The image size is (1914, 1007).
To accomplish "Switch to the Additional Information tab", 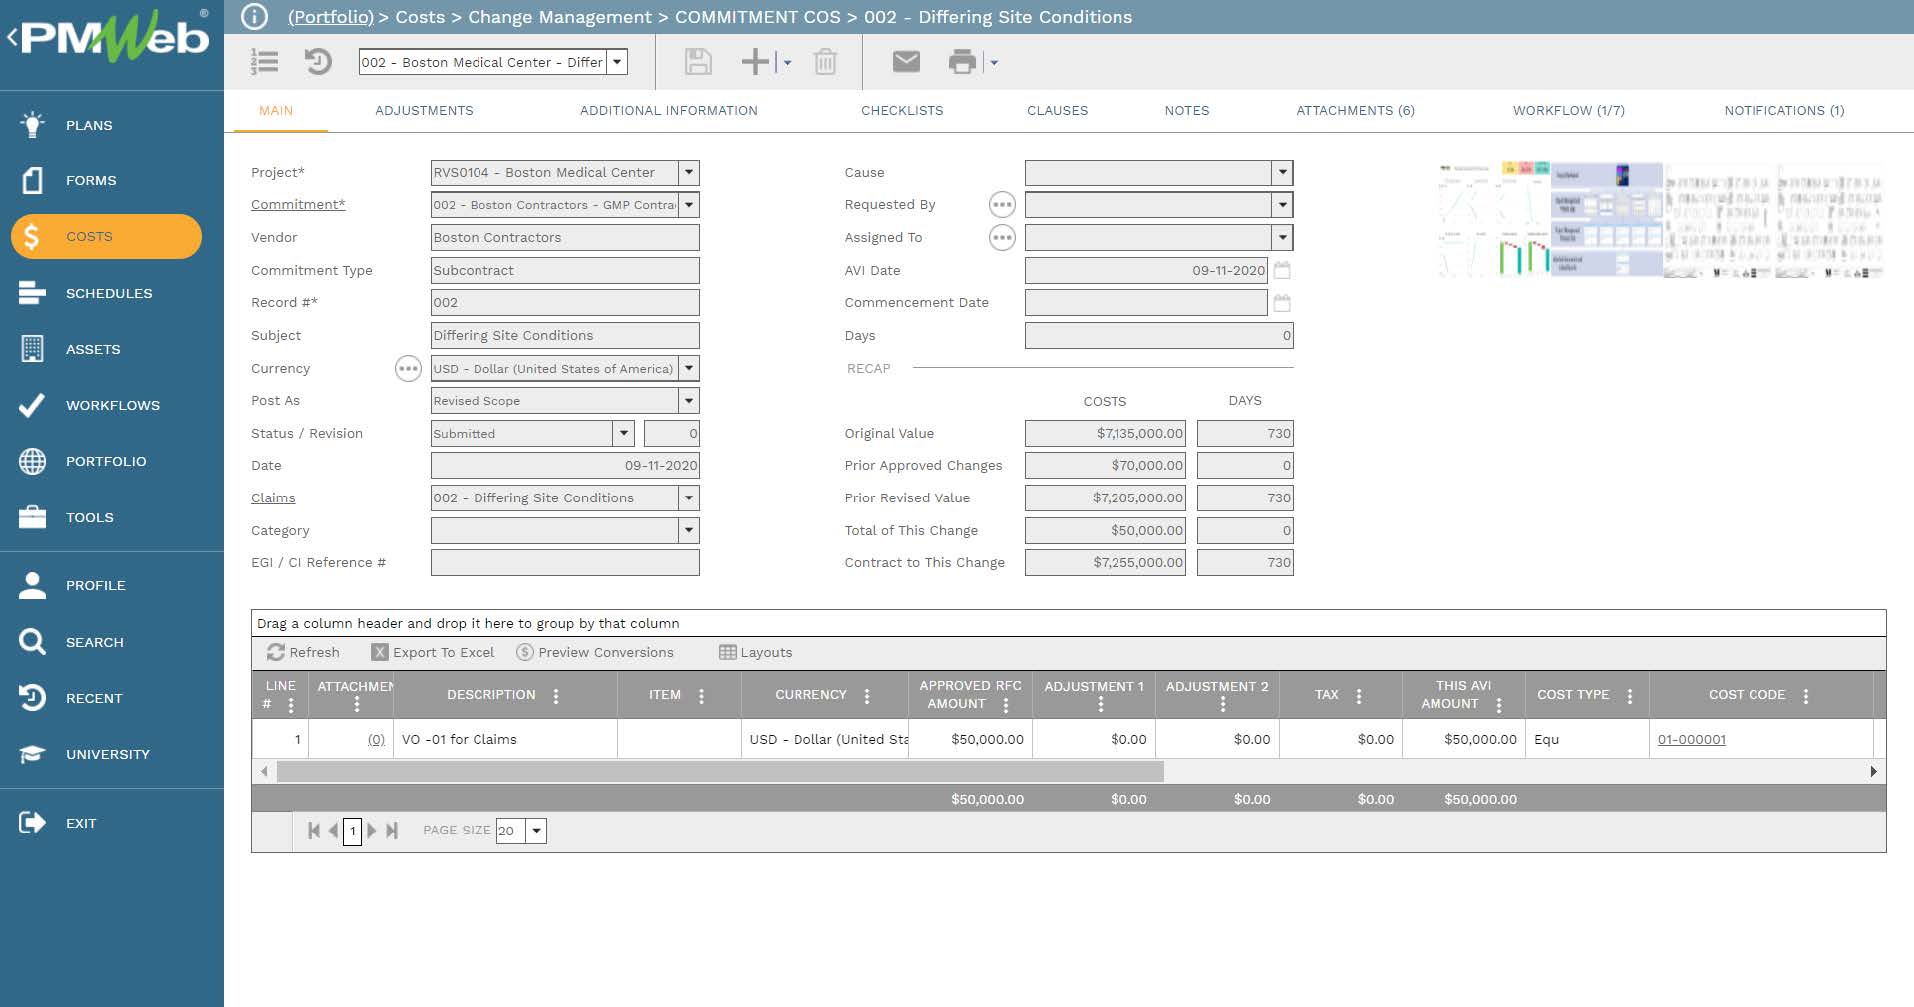I will pyautogui.click(x=668, y=111).
